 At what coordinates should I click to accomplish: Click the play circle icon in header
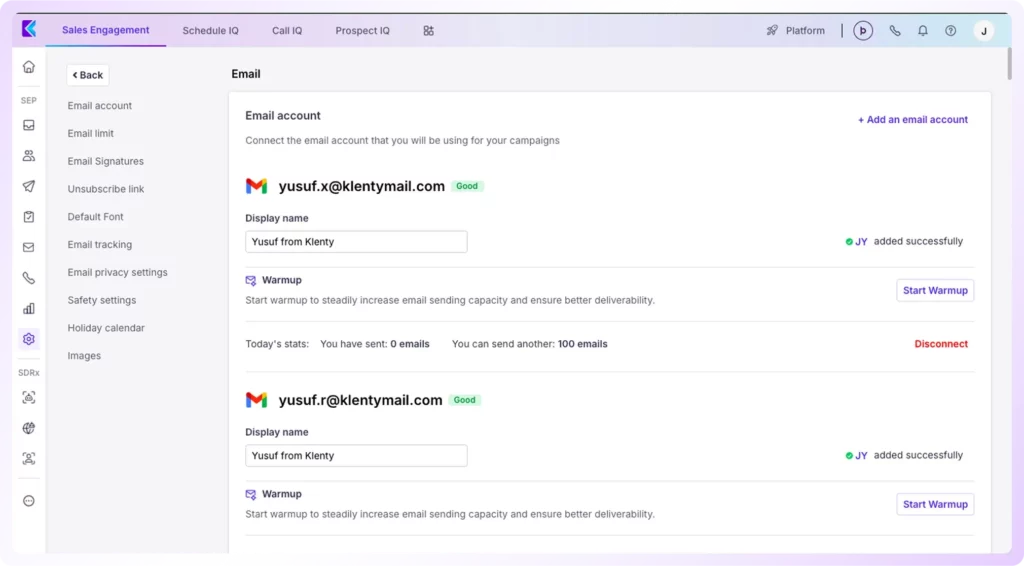pos(863,31)
